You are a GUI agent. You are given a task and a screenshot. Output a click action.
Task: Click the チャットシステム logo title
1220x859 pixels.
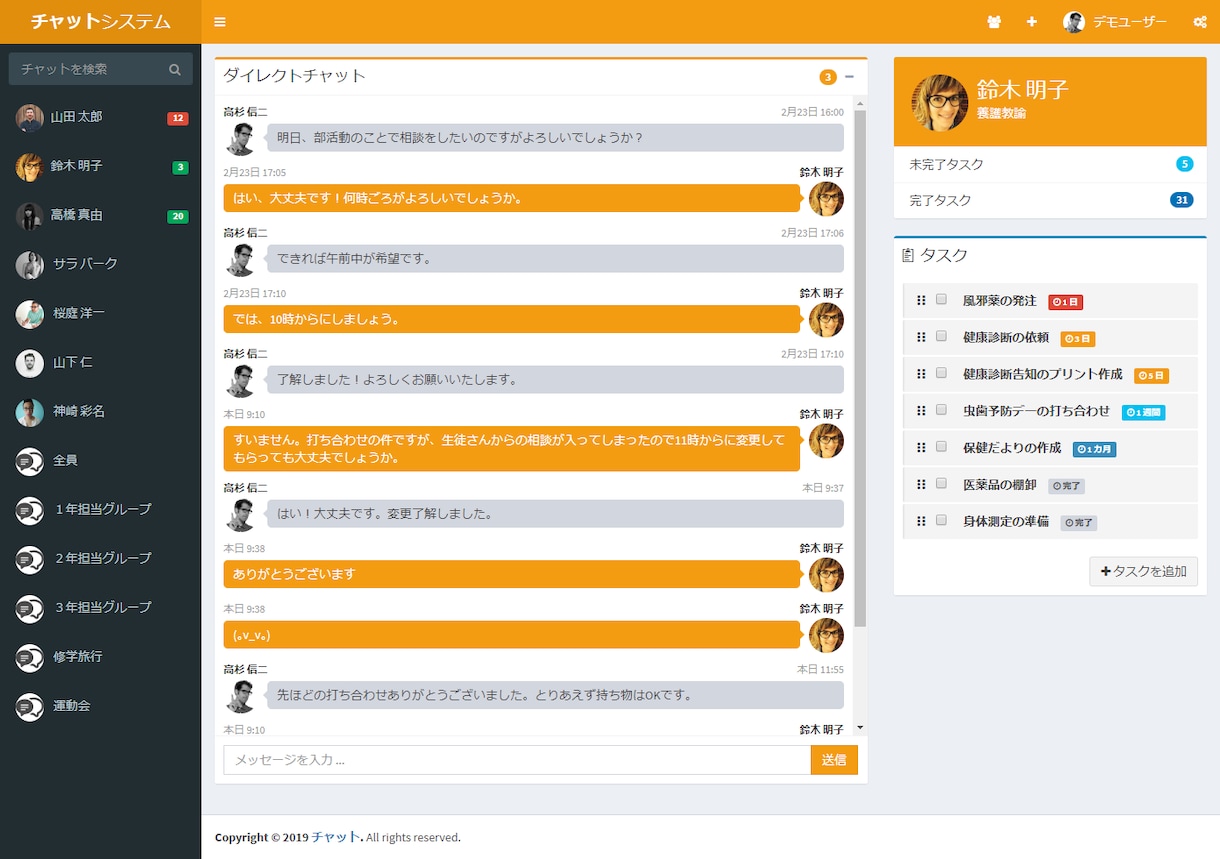(100, 22)
